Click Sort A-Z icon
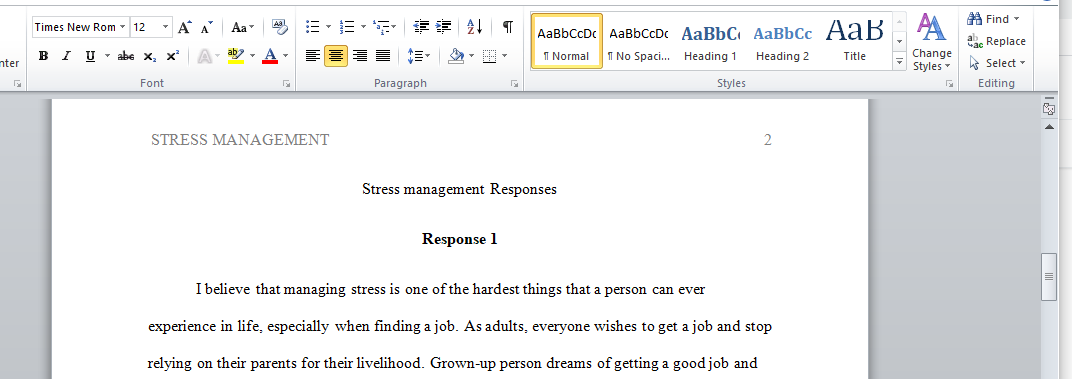The width and height of the screenshot is (1072, 379). click(475, 27)
